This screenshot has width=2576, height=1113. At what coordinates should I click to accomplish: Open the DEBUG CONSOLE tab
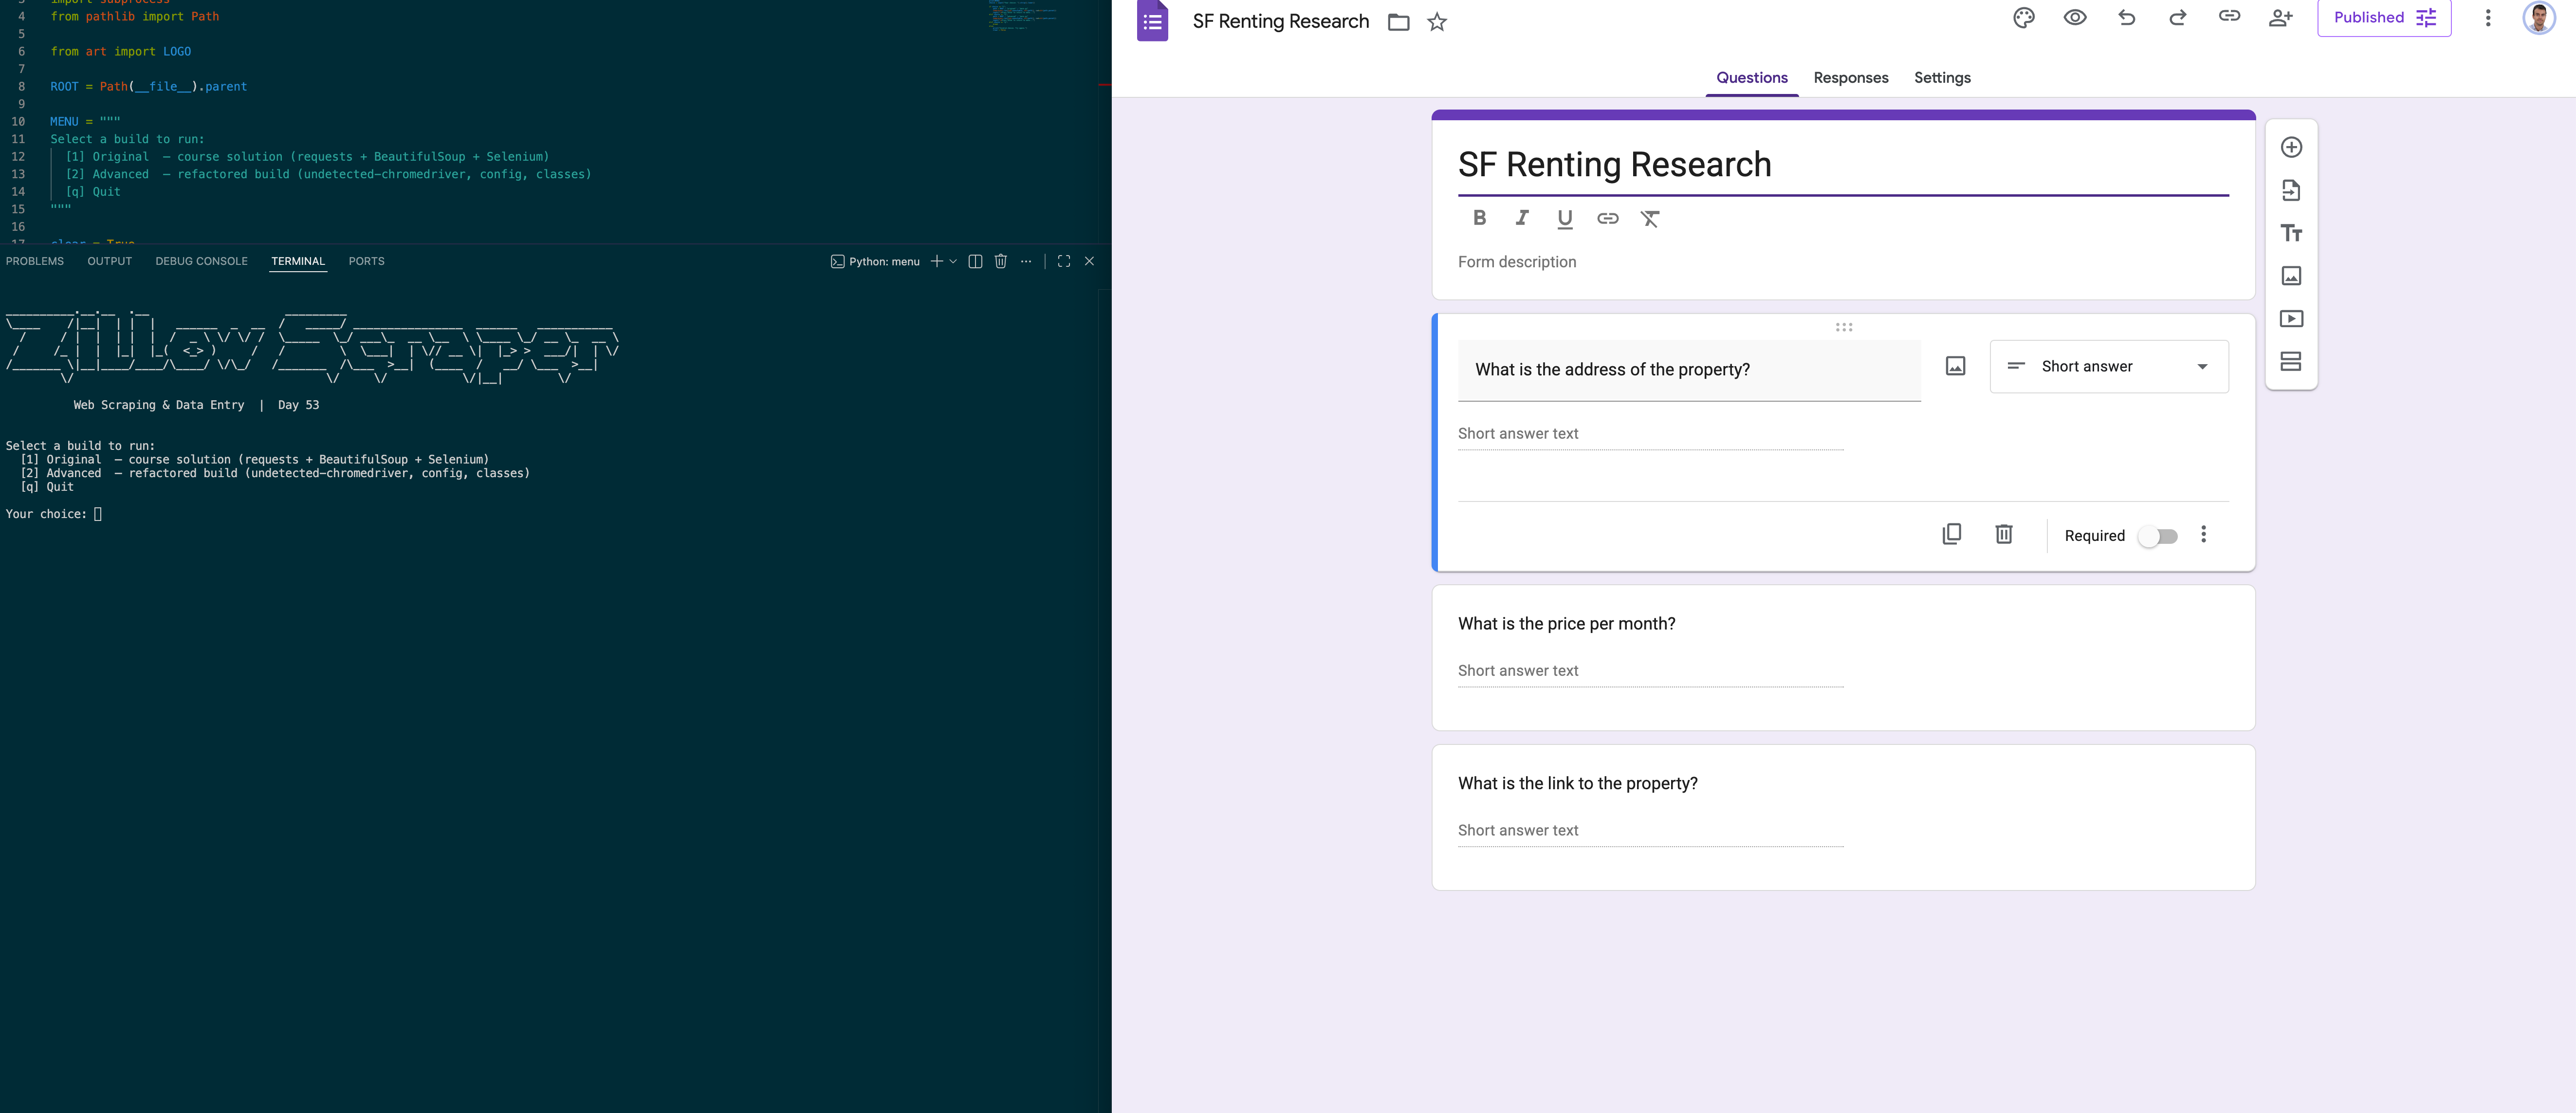(201, 261)
